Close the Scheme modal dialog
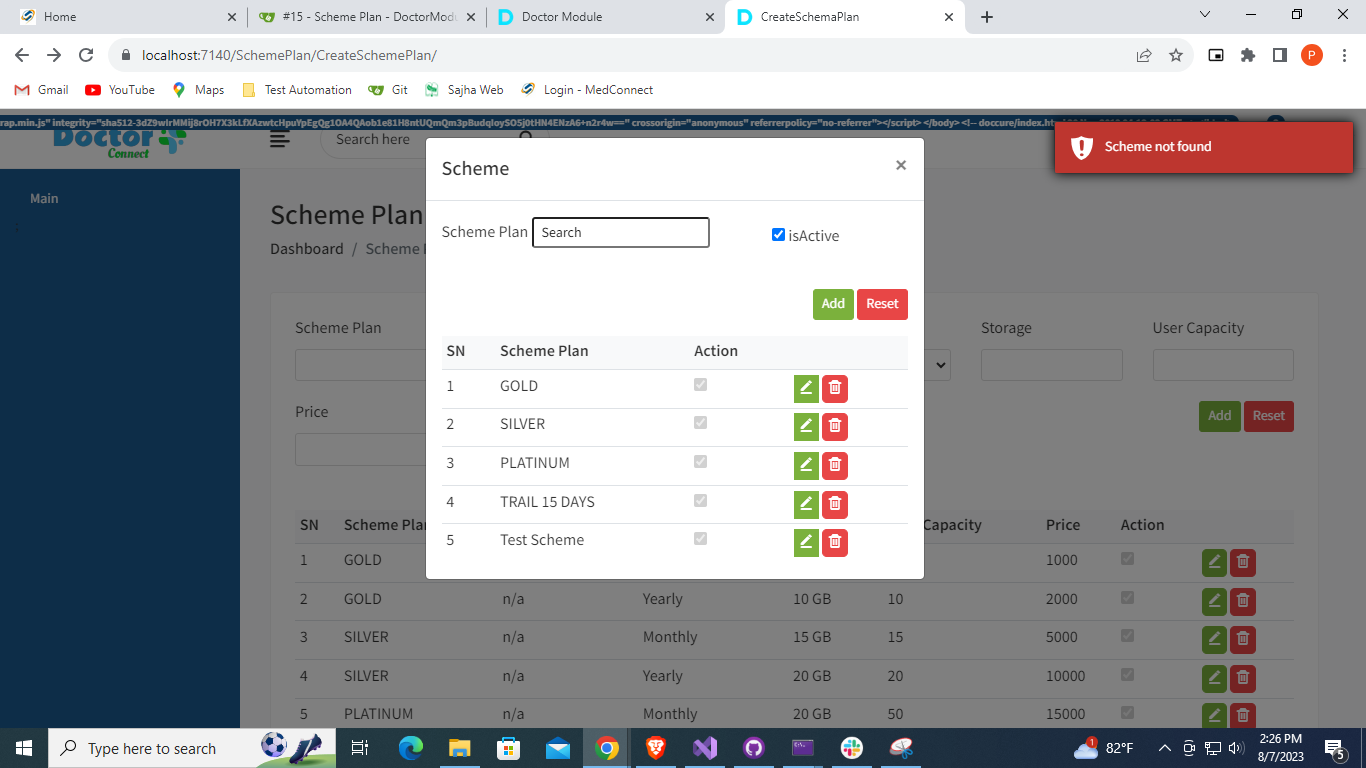The height and width of the screenshot is (768, 1366). (901, 166)
